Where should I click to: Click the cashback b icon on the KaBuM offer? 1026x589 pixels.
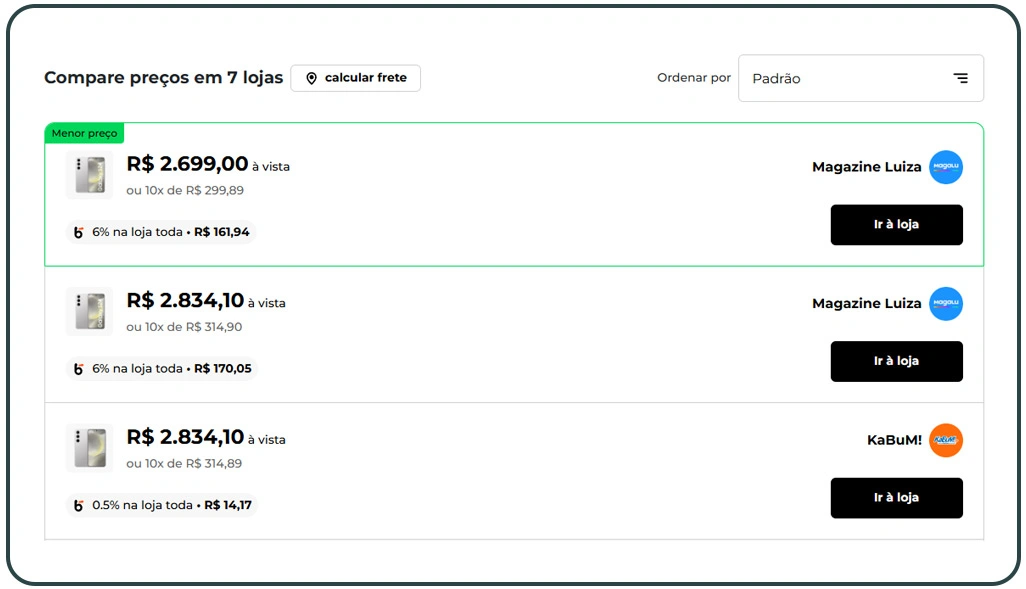point(78,505)
